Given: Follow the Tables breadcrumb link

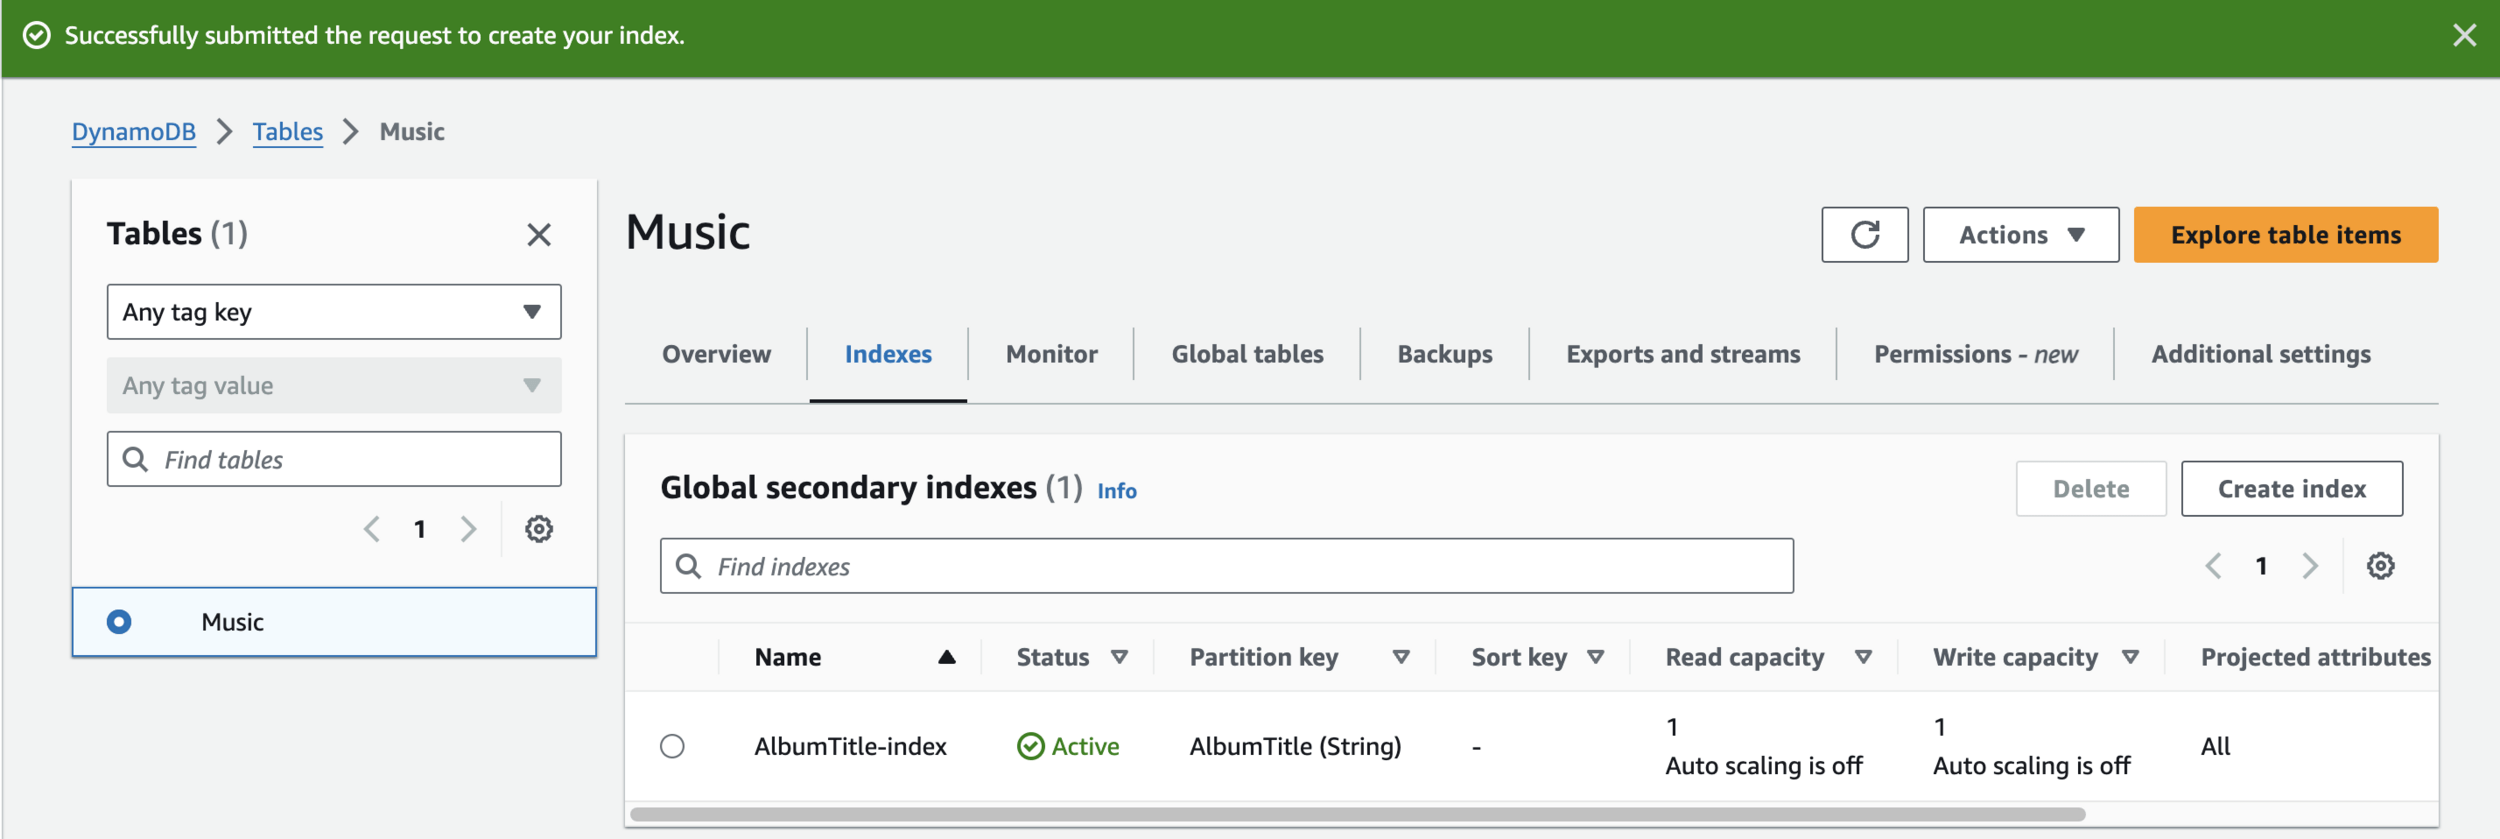Looking at the screenshot, I should click(288, 132).
